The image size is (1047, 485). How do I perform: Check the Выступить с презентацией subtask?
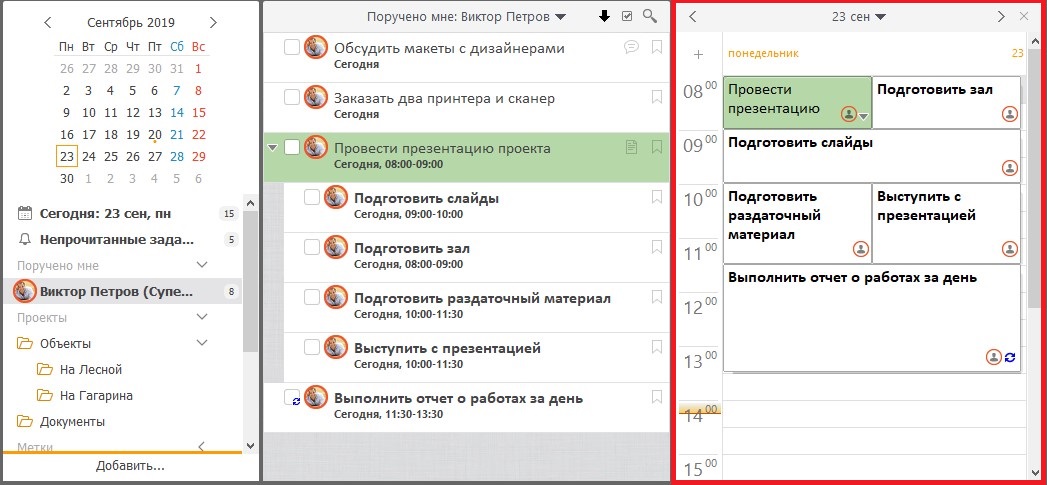tap(312, 347)
